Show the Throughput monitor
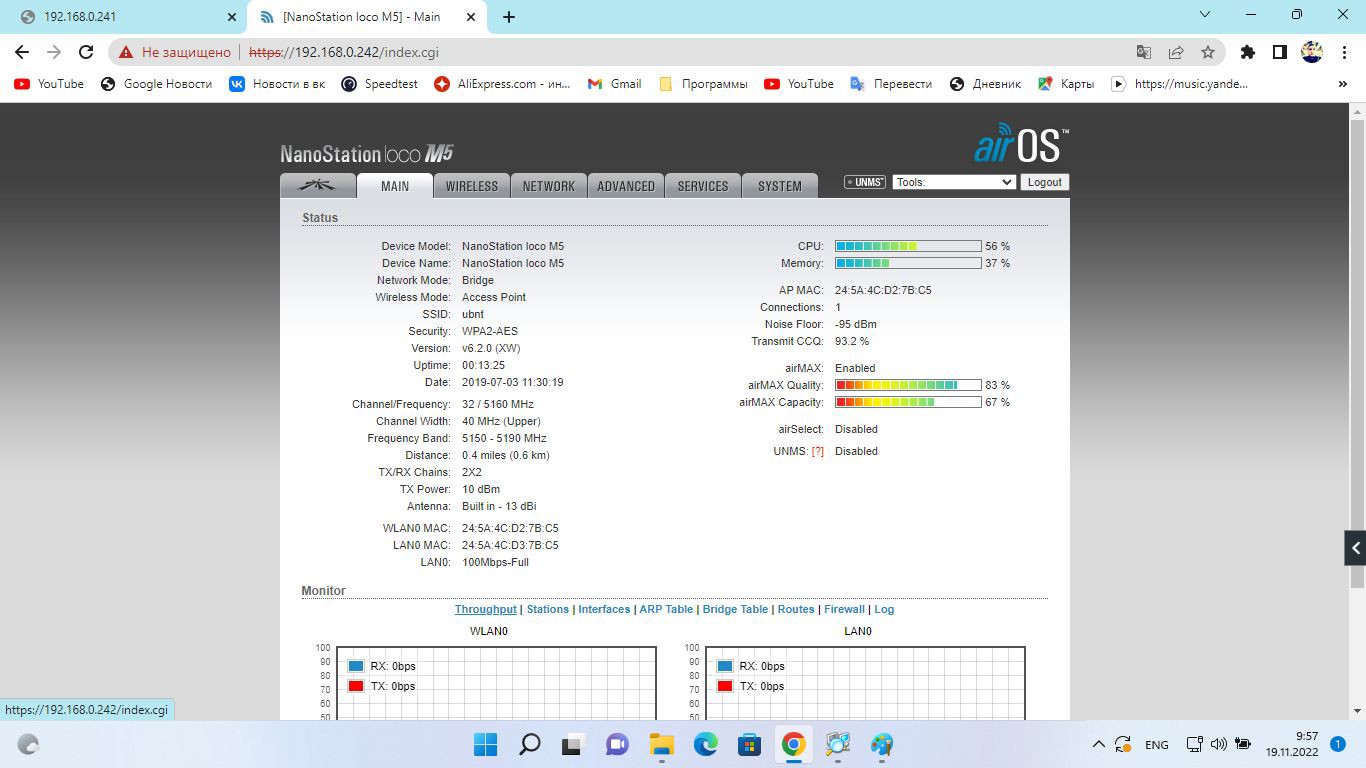Viewport: 1366px width, 768px height. point(486,609)
